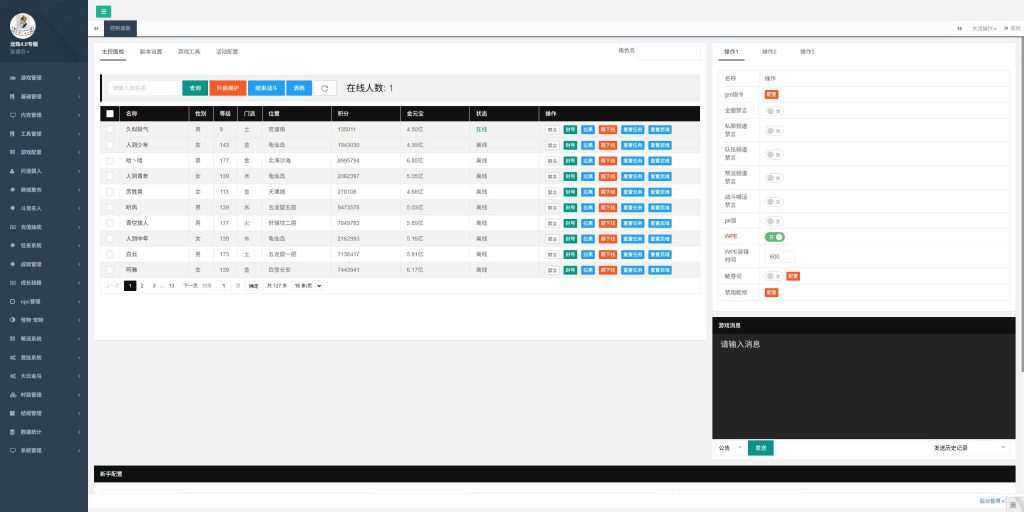The width and height of the screenshot is (1024, 512).
Task: Toggle the WPE switch off
Action: click(x=774, y=237)
